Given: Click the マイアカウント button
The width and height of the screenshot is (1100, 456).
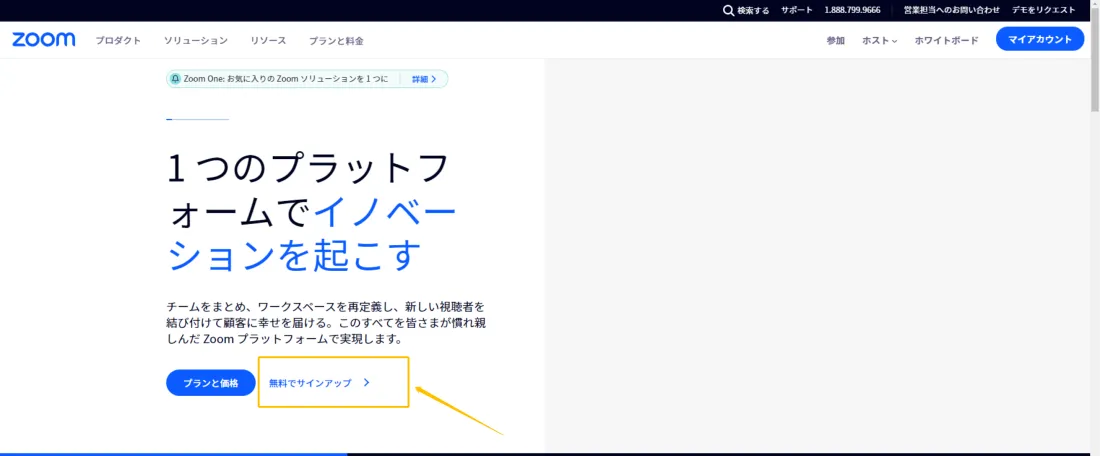Looking at the screenshot, I should pyautogui.click(x=1040, y=39).
